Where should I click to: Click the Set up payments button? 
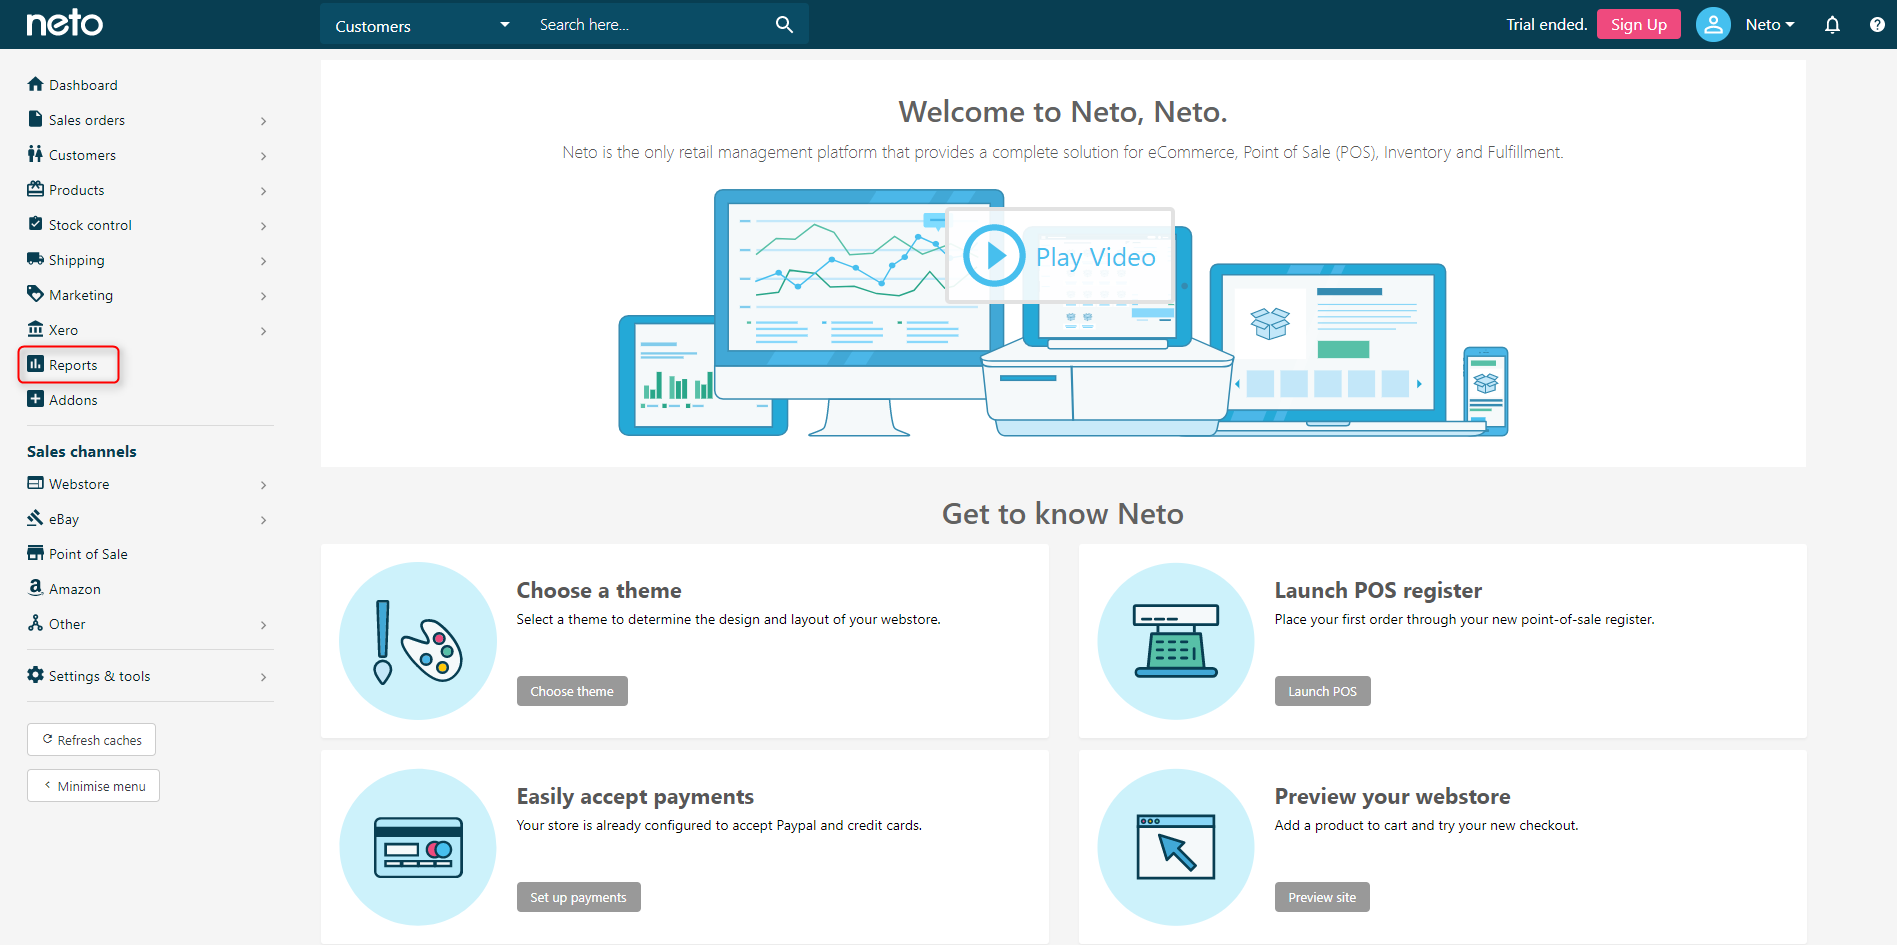(578, 897)
